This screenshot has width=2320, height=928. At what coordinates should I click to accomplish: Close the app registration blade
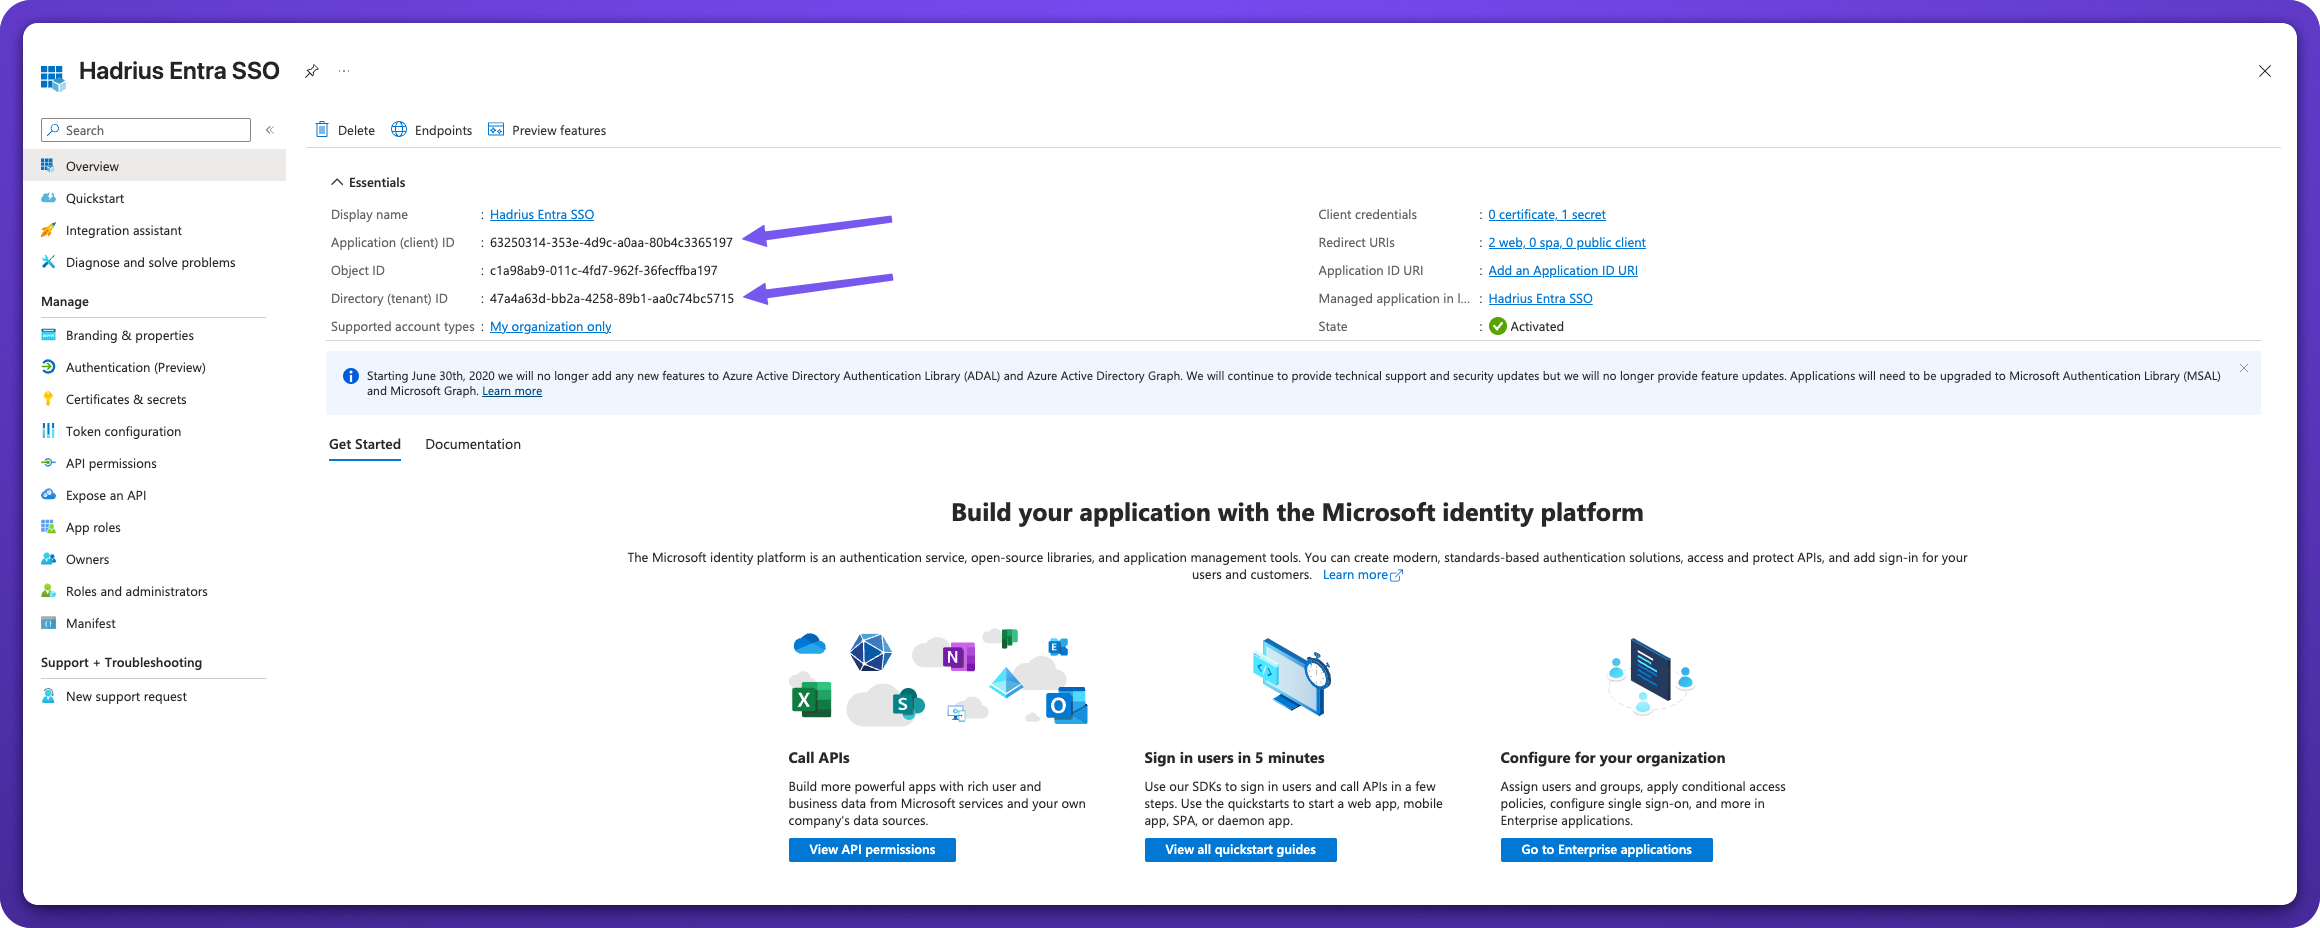[2265, 71]
